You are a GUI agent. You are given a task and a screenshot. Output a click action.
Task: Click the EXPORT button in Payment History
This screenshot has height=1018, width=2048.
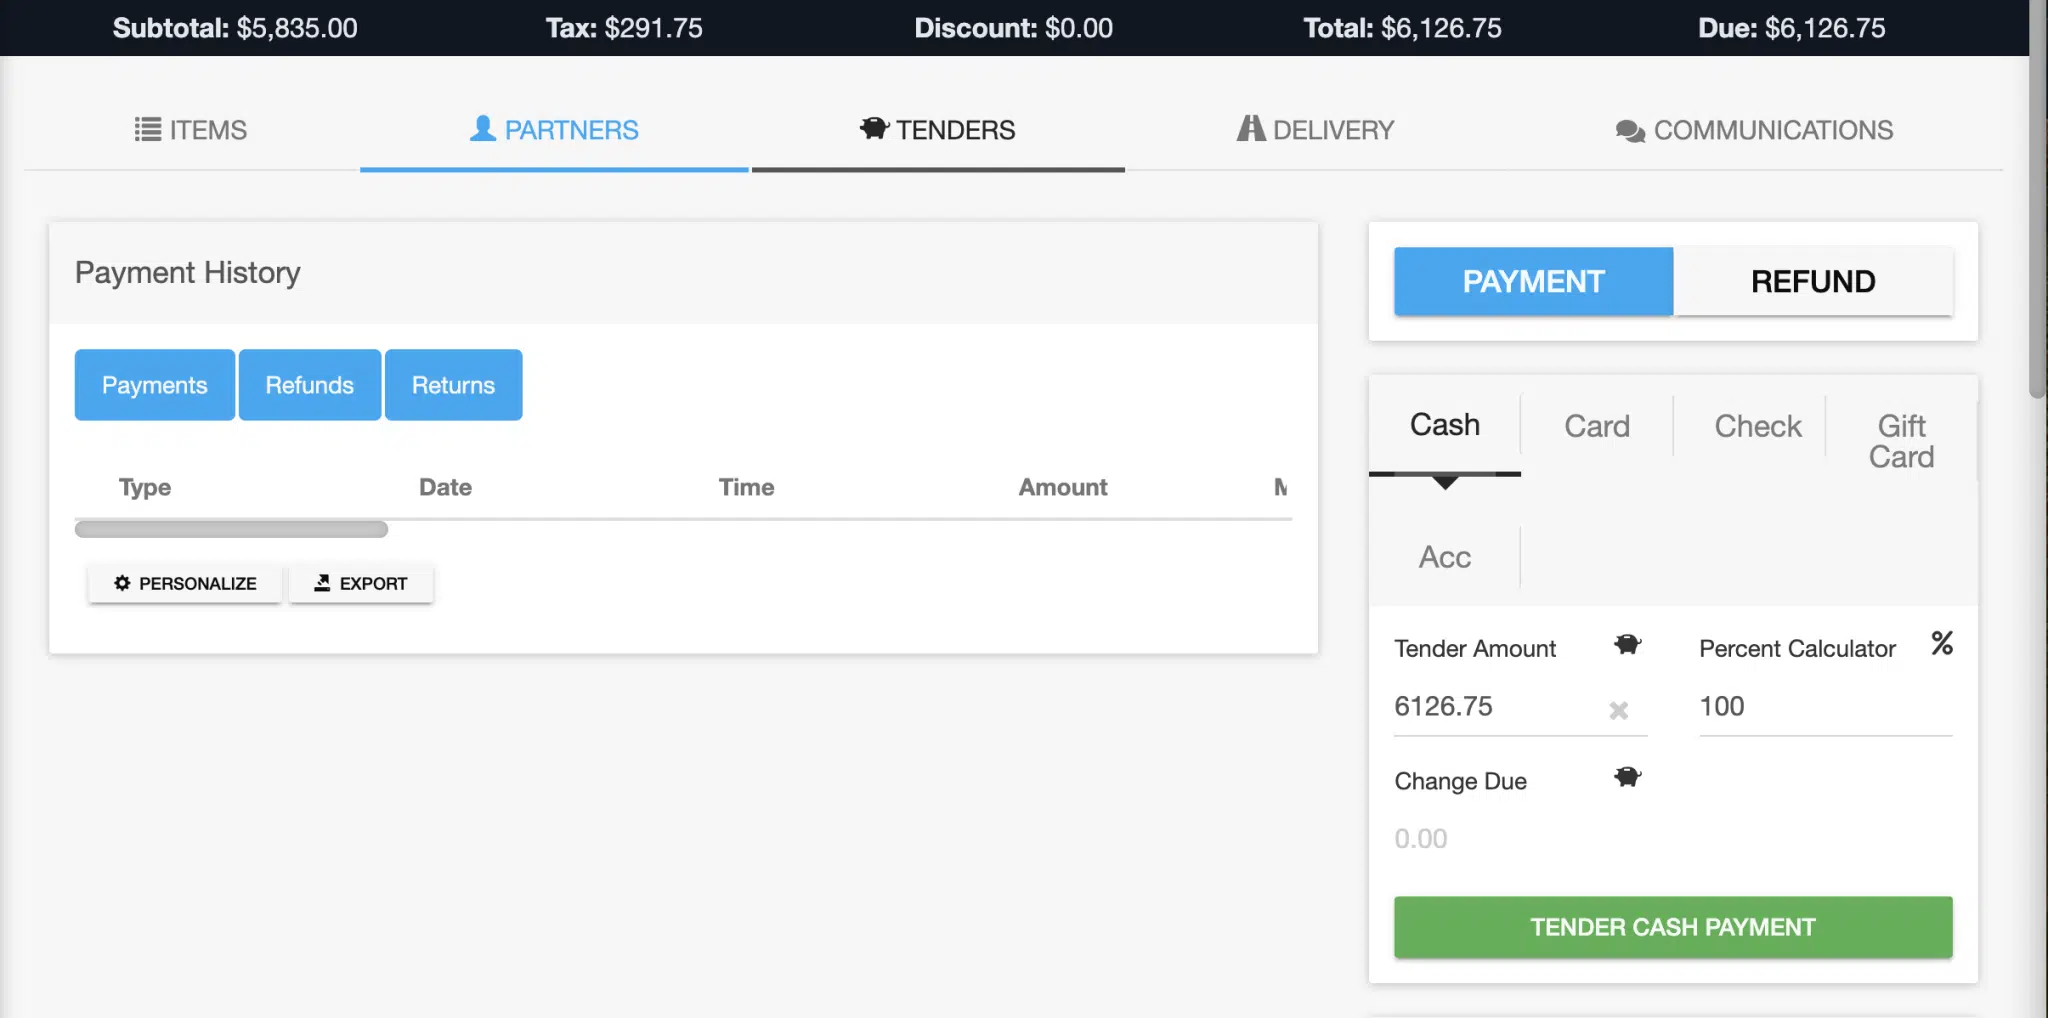361,583
